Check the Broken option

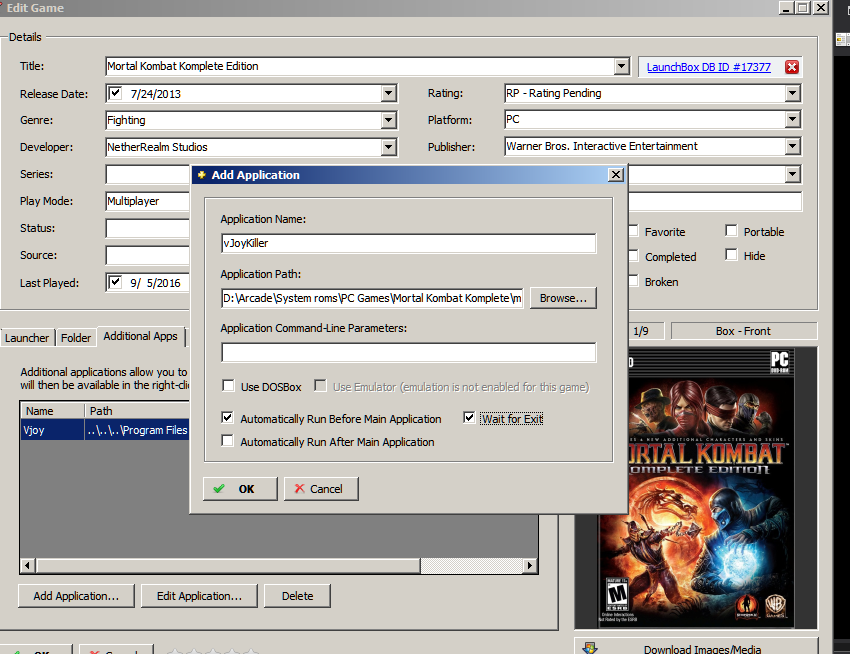[x=633, y=281]
